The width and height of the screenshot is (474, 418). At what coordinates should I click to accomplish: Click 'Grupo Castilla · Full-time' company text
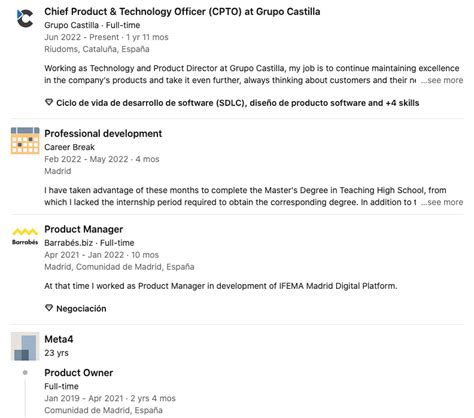(92, 25)
